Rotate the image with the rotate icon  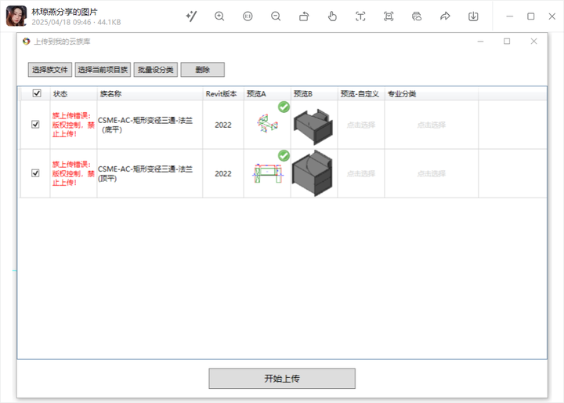click(x=304, y=16)
